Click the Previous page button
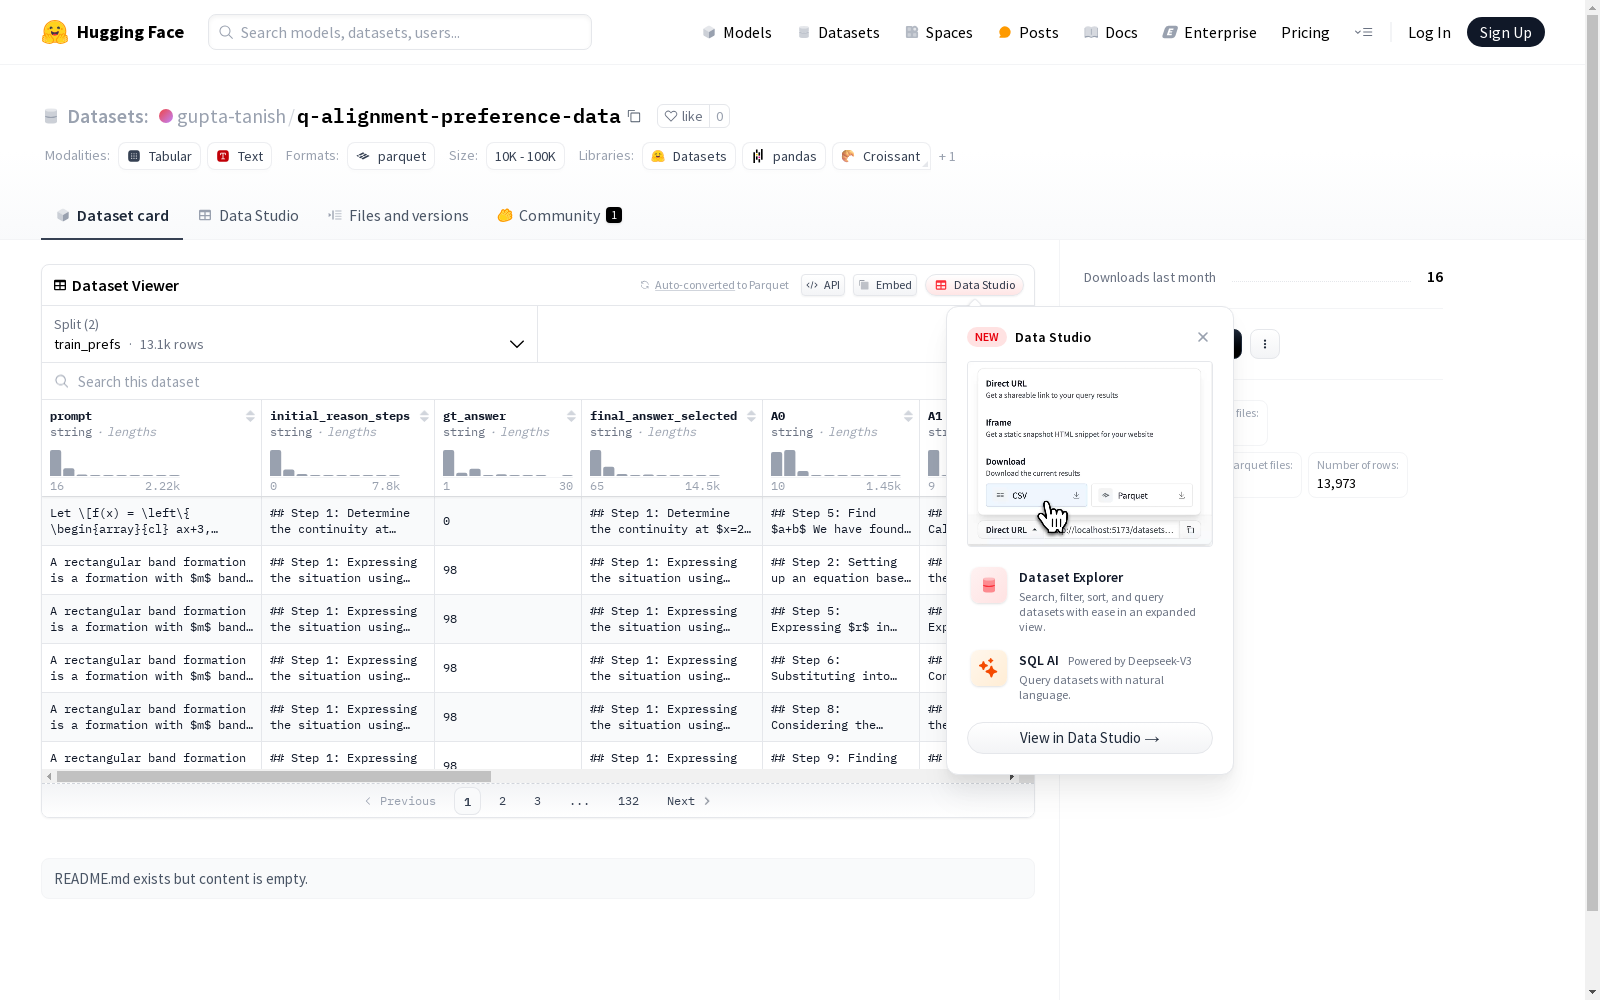 coord(400,801)
